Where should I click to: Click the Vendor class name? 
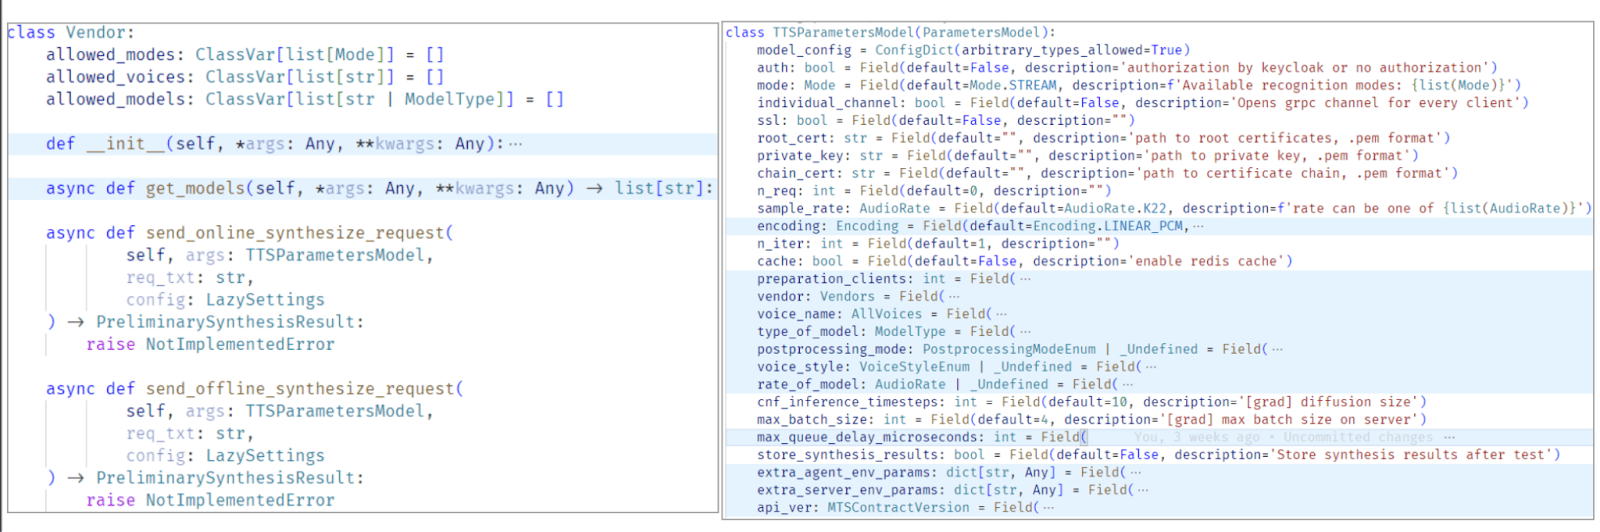pyautogui.click(x=95, y=32)
